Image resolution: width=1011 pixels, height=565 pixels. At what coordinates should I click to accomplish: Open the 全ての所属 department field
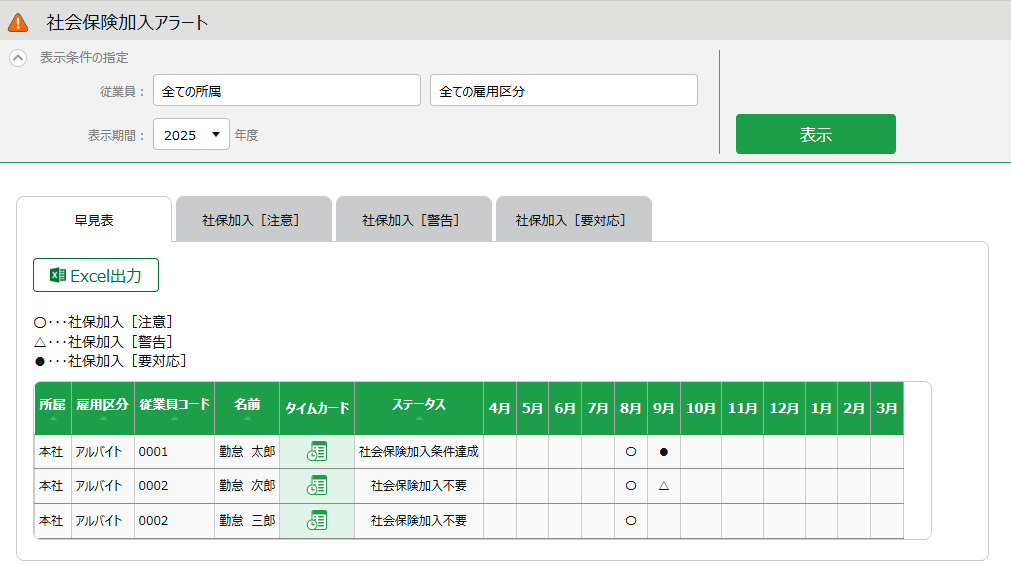click(287, 90)
